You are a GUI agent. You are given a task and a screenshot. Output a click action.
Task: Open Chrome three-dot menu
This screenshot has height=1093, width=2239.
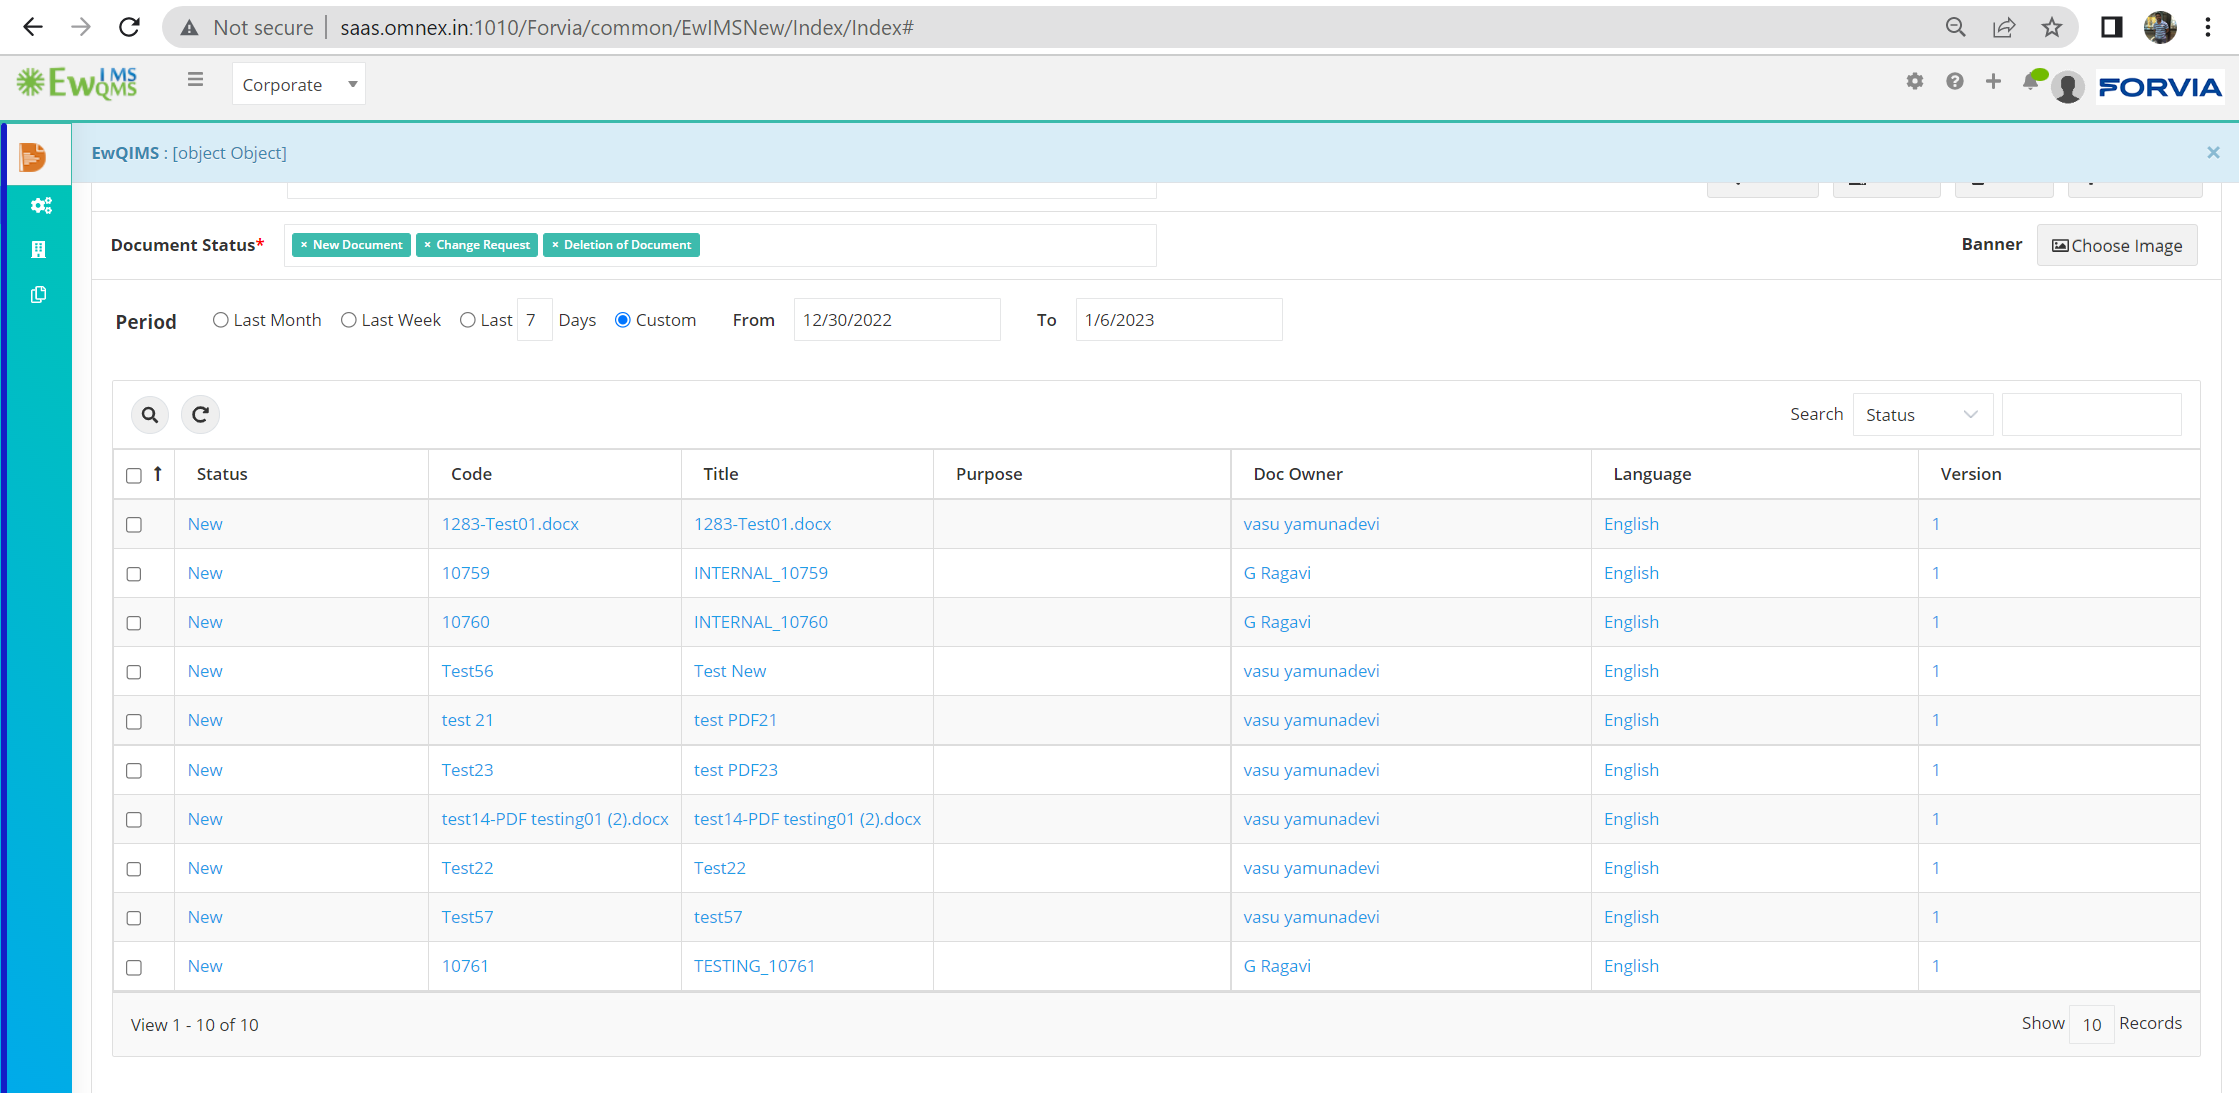coord(2208,27)
